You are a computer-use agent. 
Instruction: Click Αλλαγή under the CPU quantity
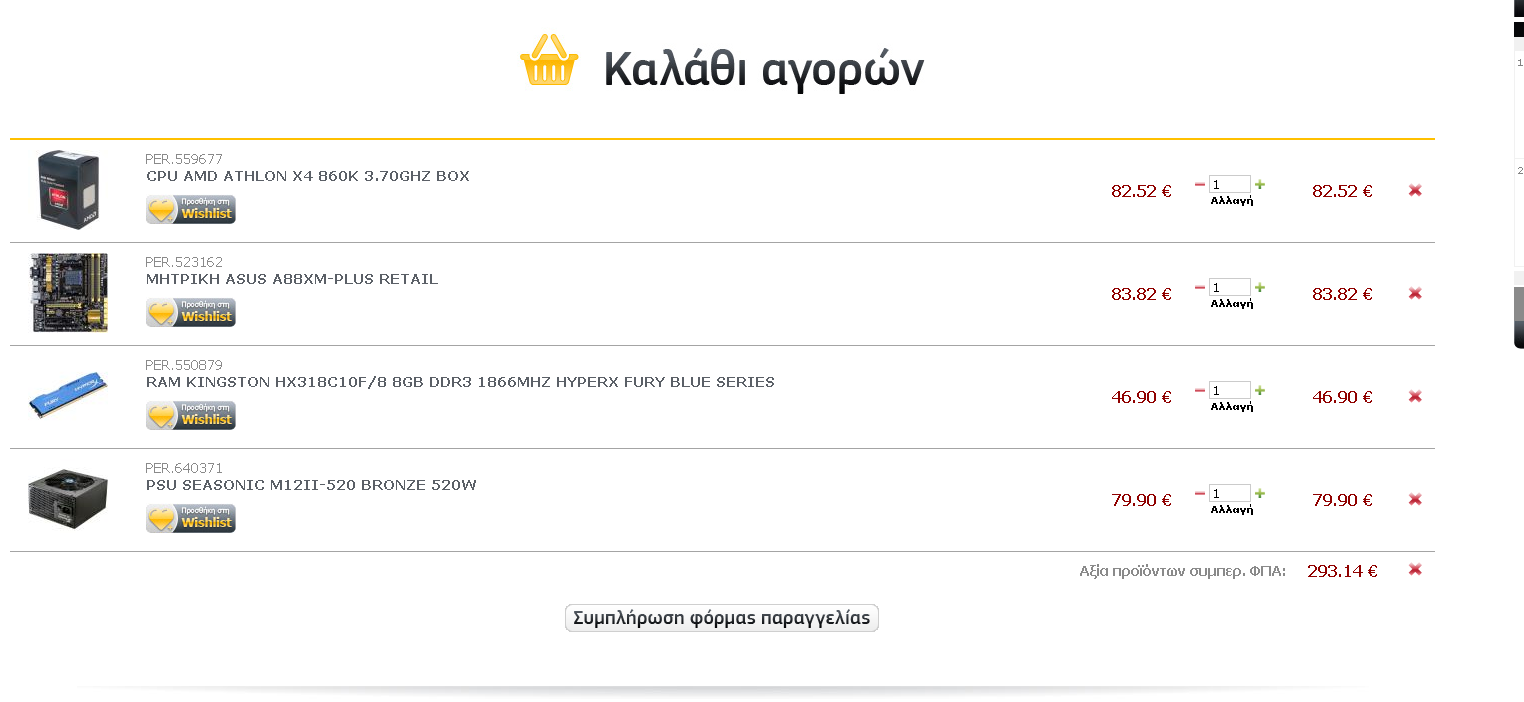(x=1231, y=200)
